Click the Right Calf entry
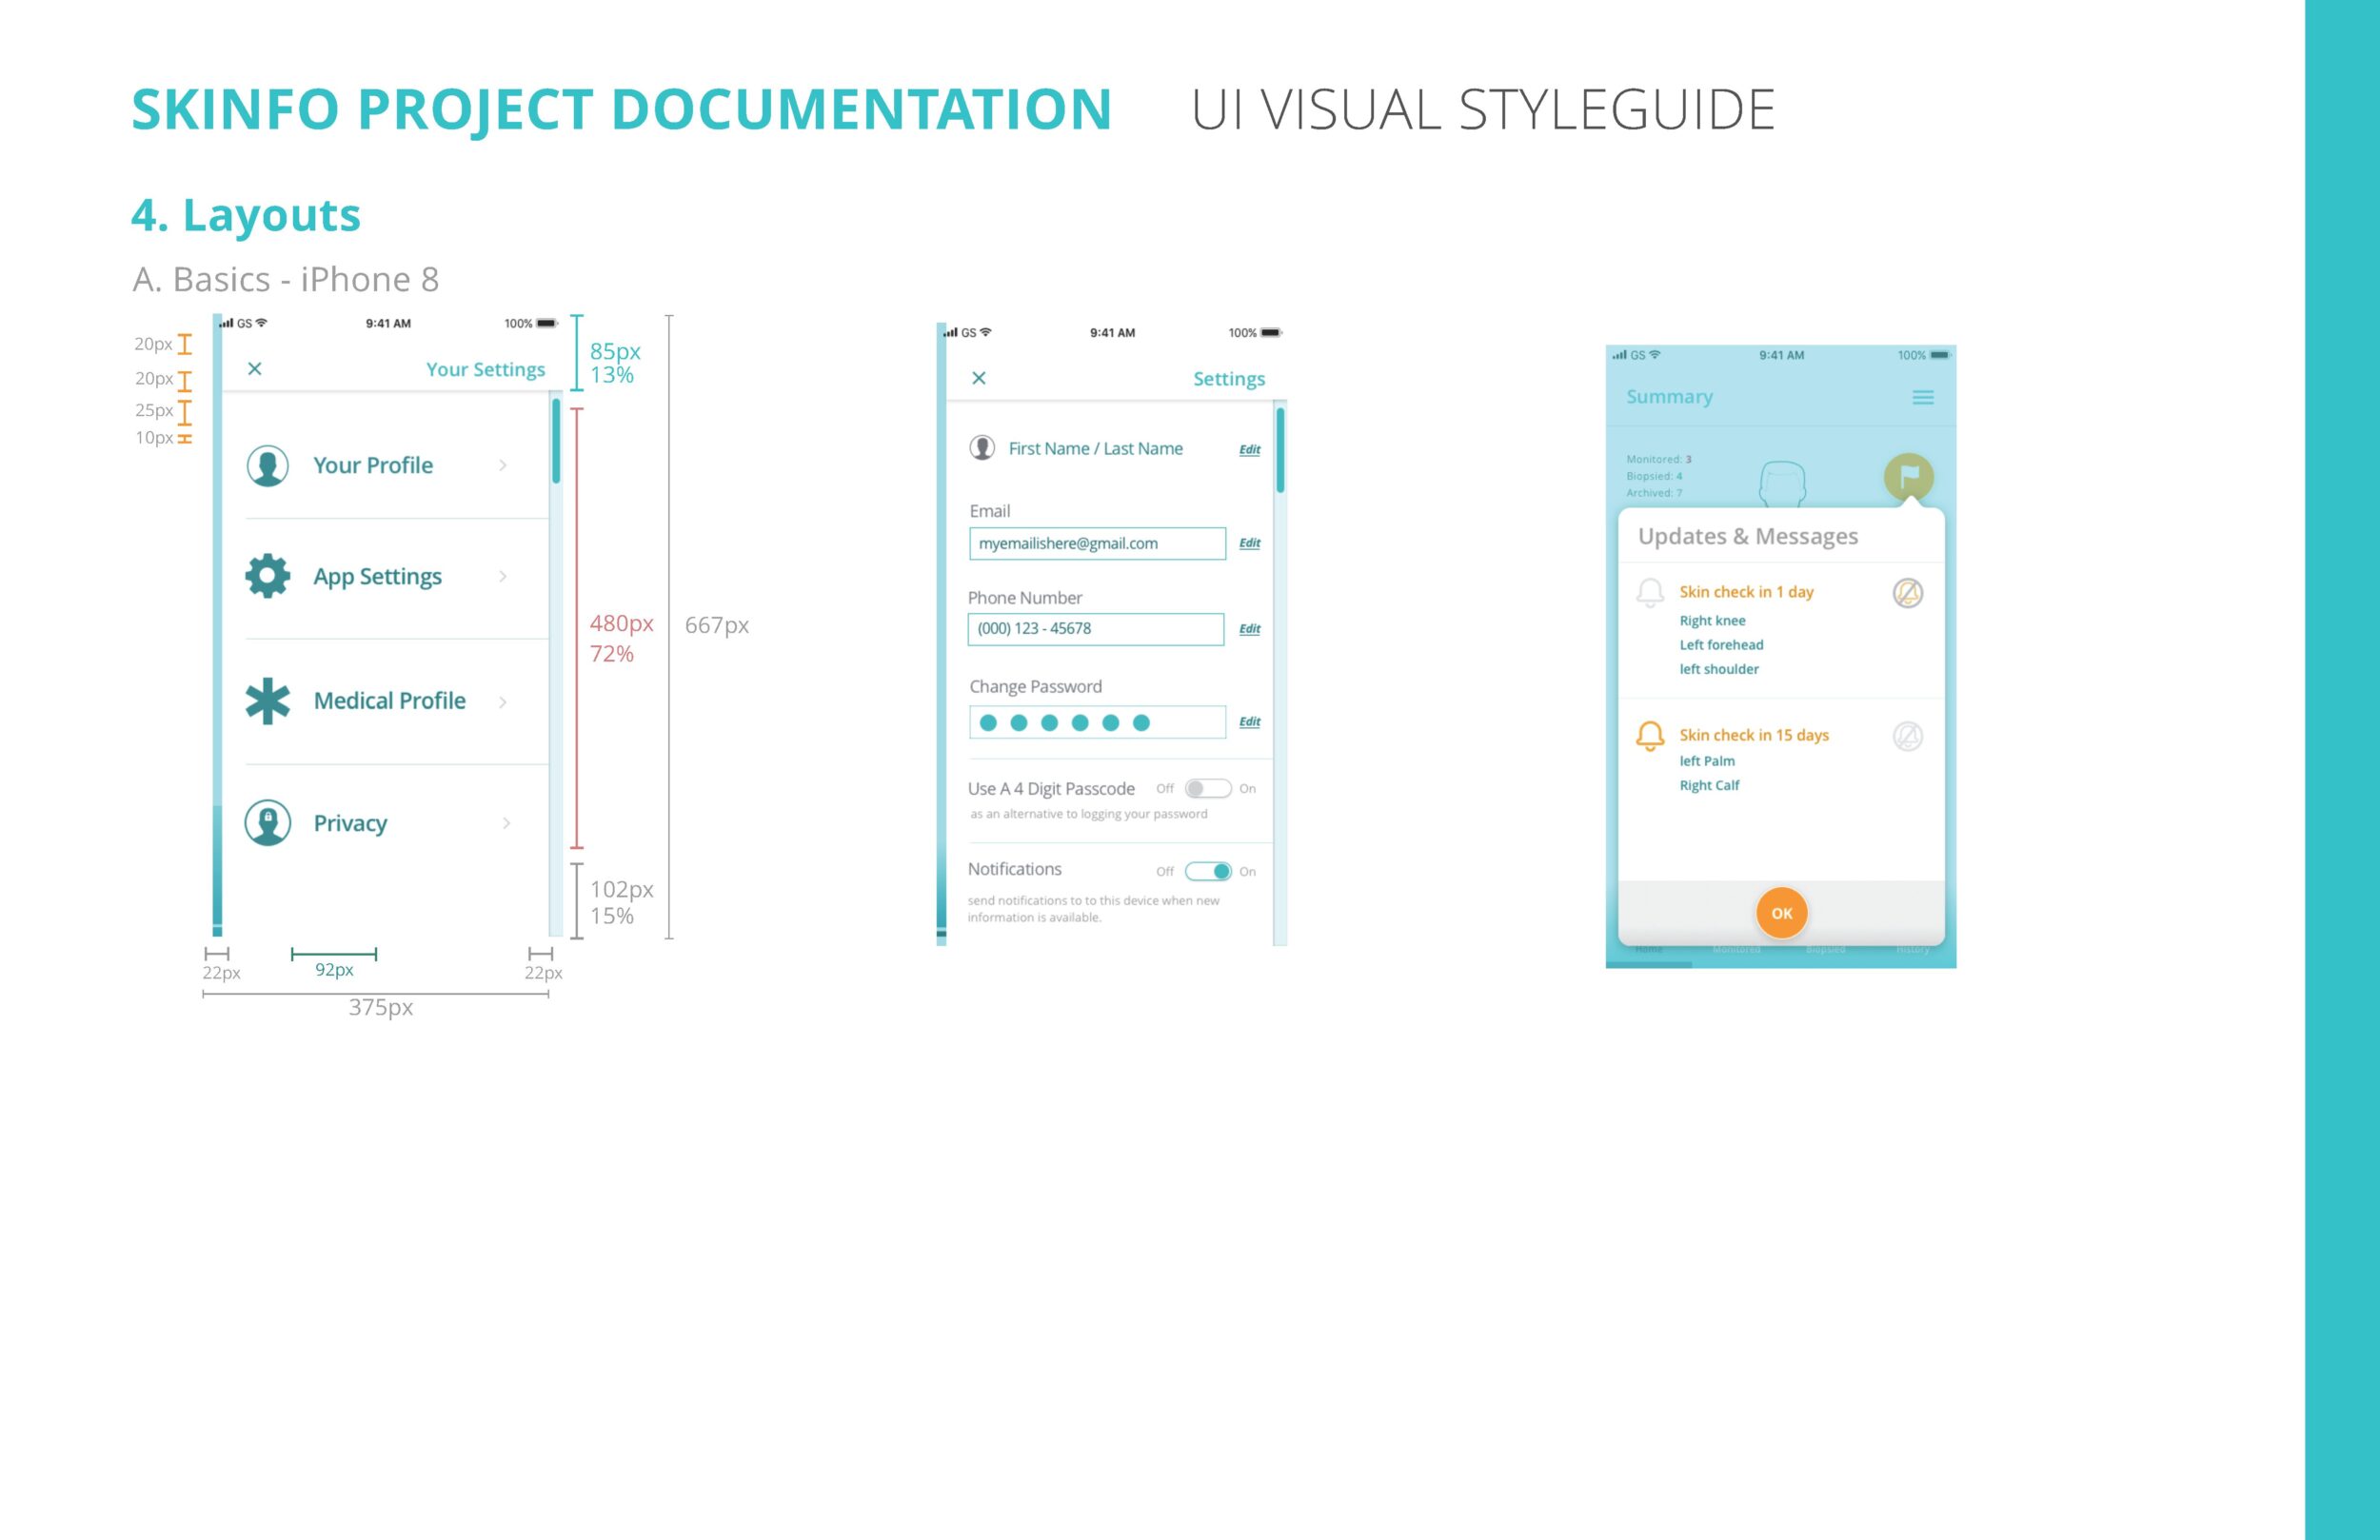The height and width of the screenshot is (1540, 2380). pos(1709,785)
